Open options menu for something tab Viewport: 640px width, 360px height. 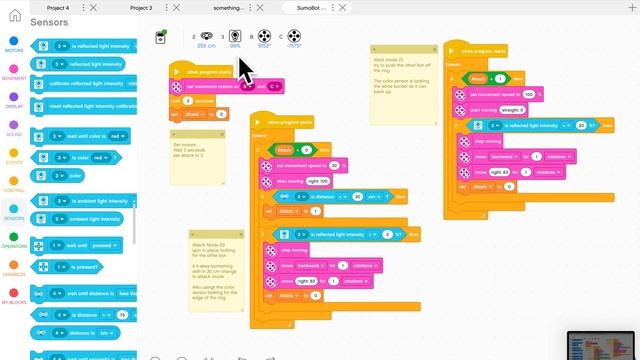click(250, 8)
